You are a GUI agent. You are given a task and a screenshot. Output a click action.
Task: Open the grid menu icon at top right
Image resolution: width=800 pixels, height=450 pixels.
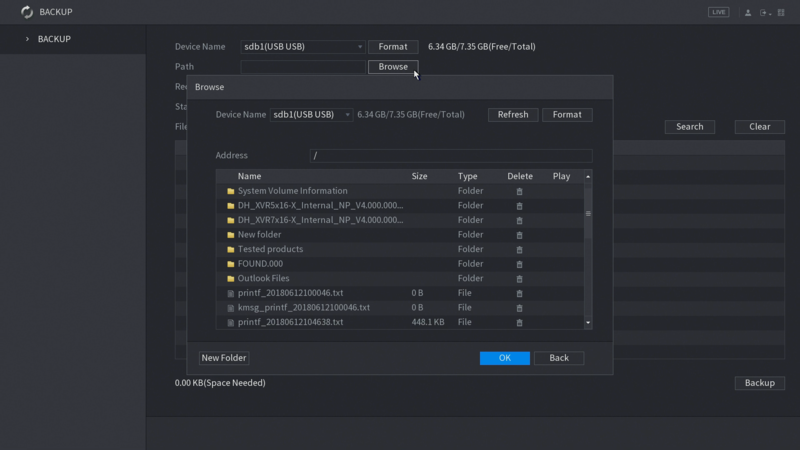pos(781,12)
